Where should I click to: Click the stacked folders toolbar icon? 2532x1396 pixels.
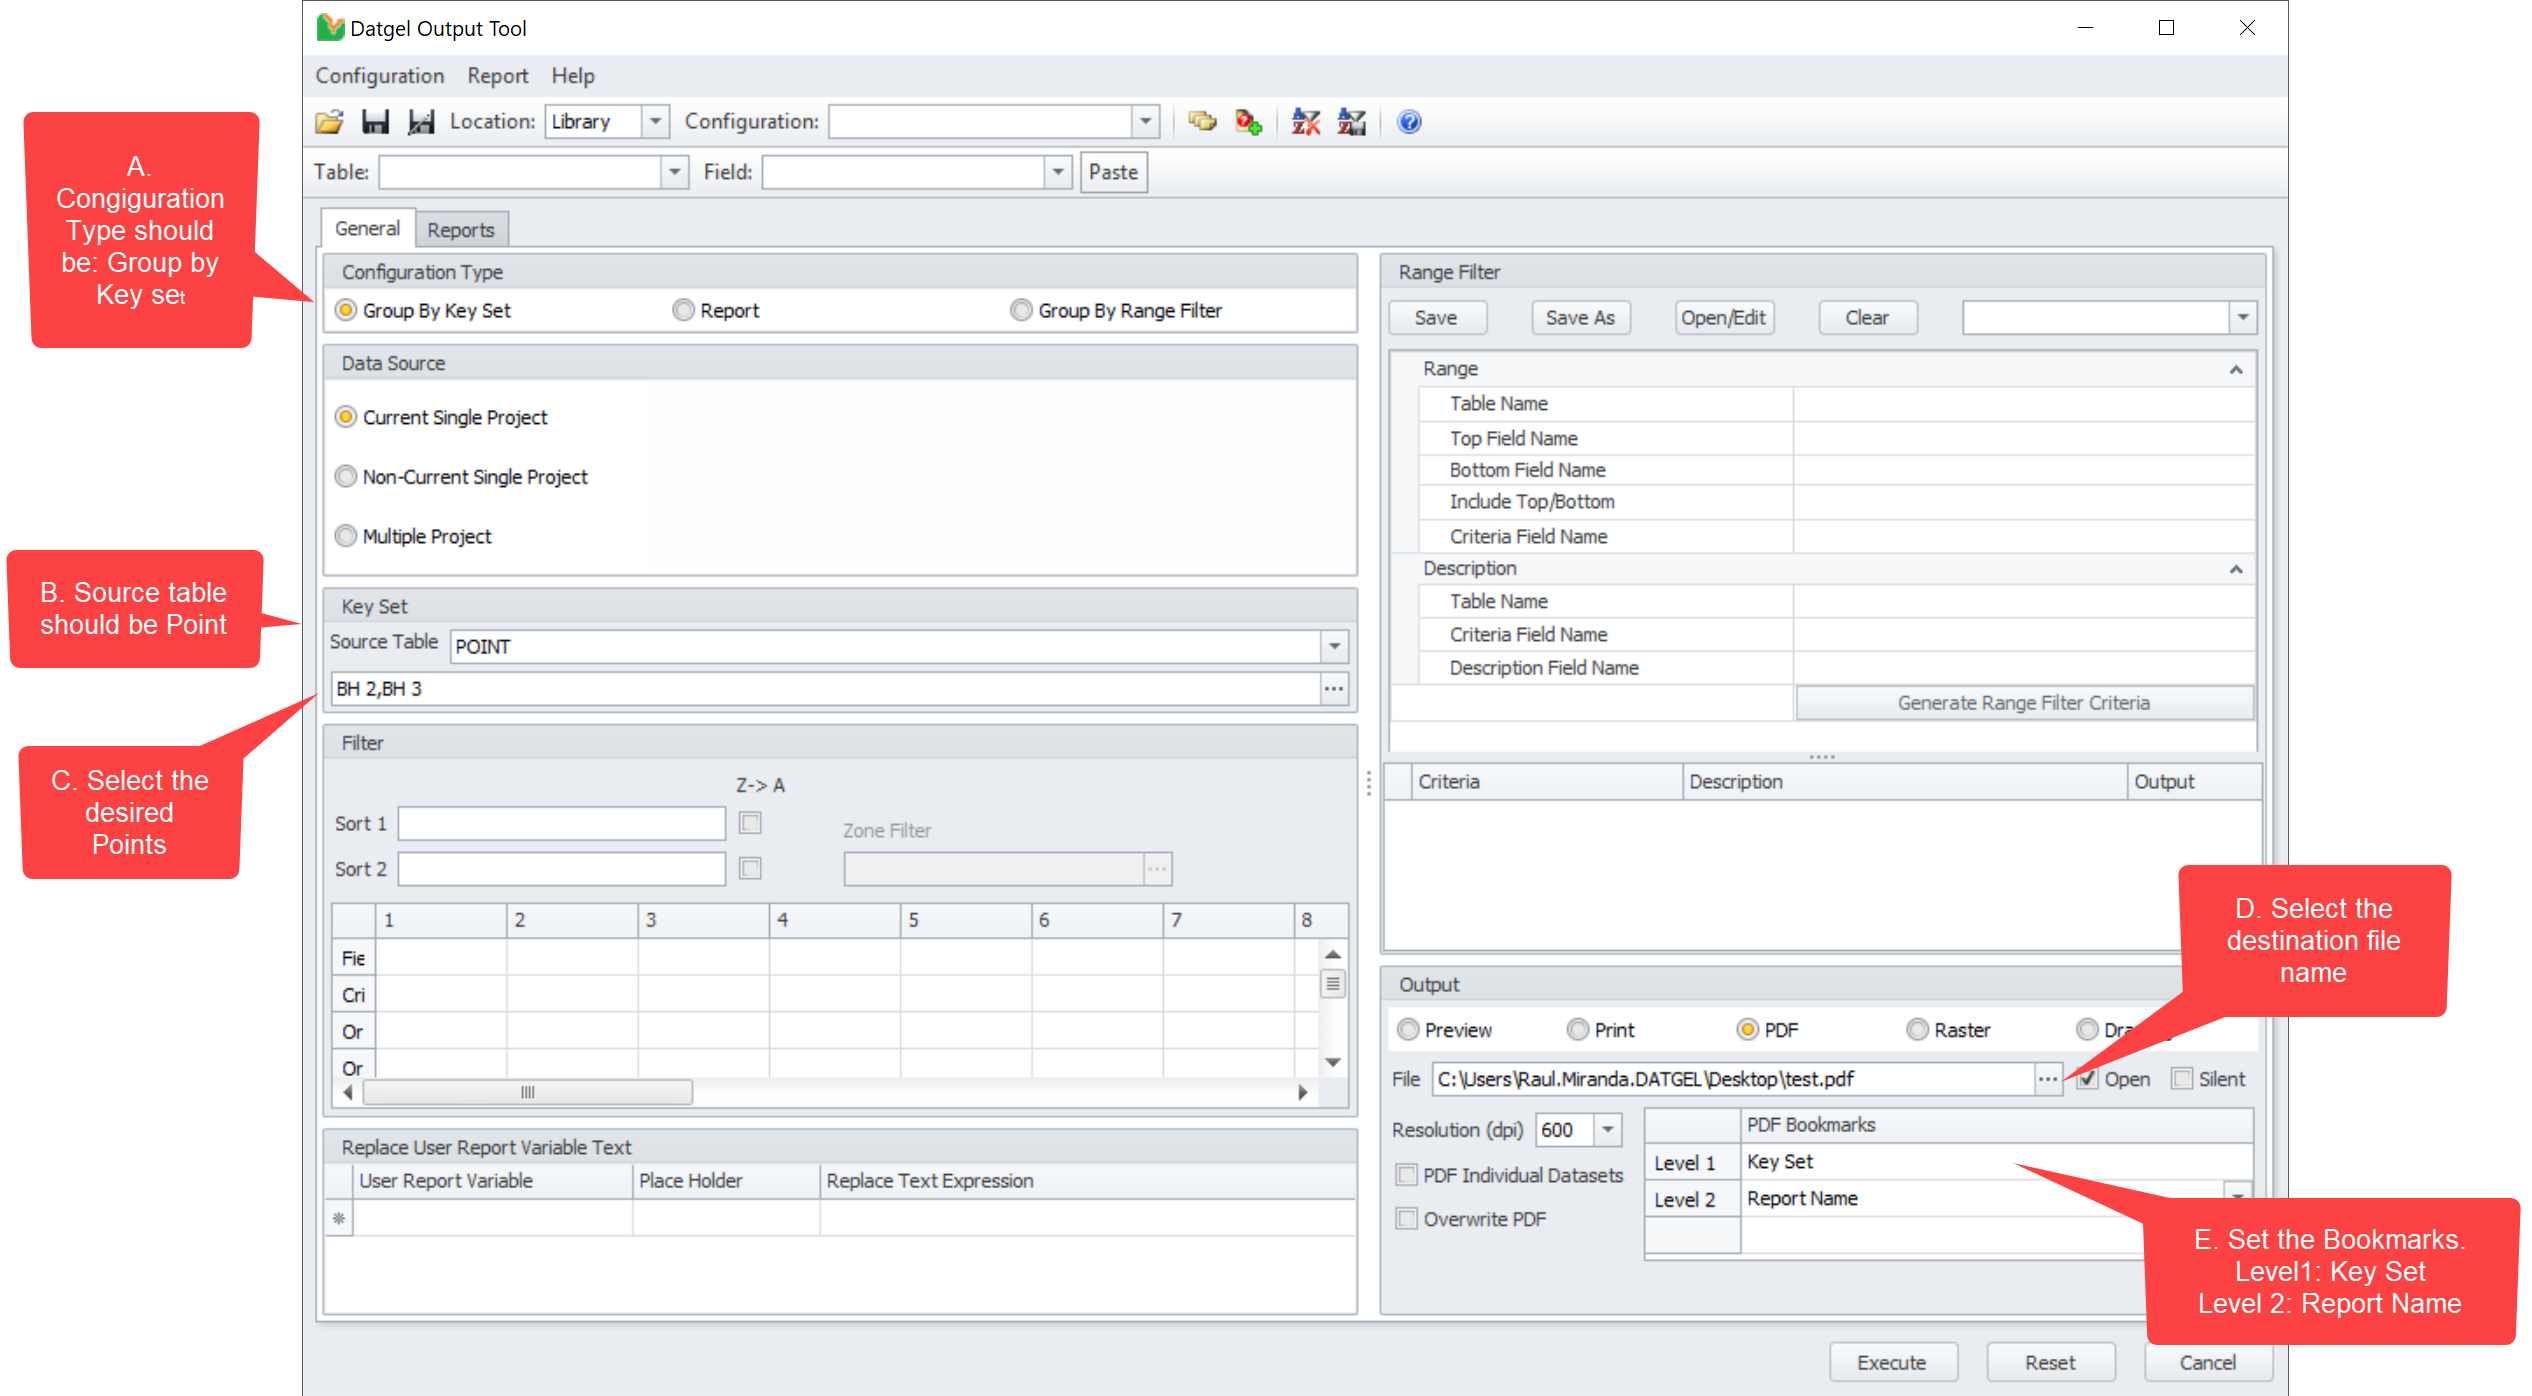(1202, 122)
